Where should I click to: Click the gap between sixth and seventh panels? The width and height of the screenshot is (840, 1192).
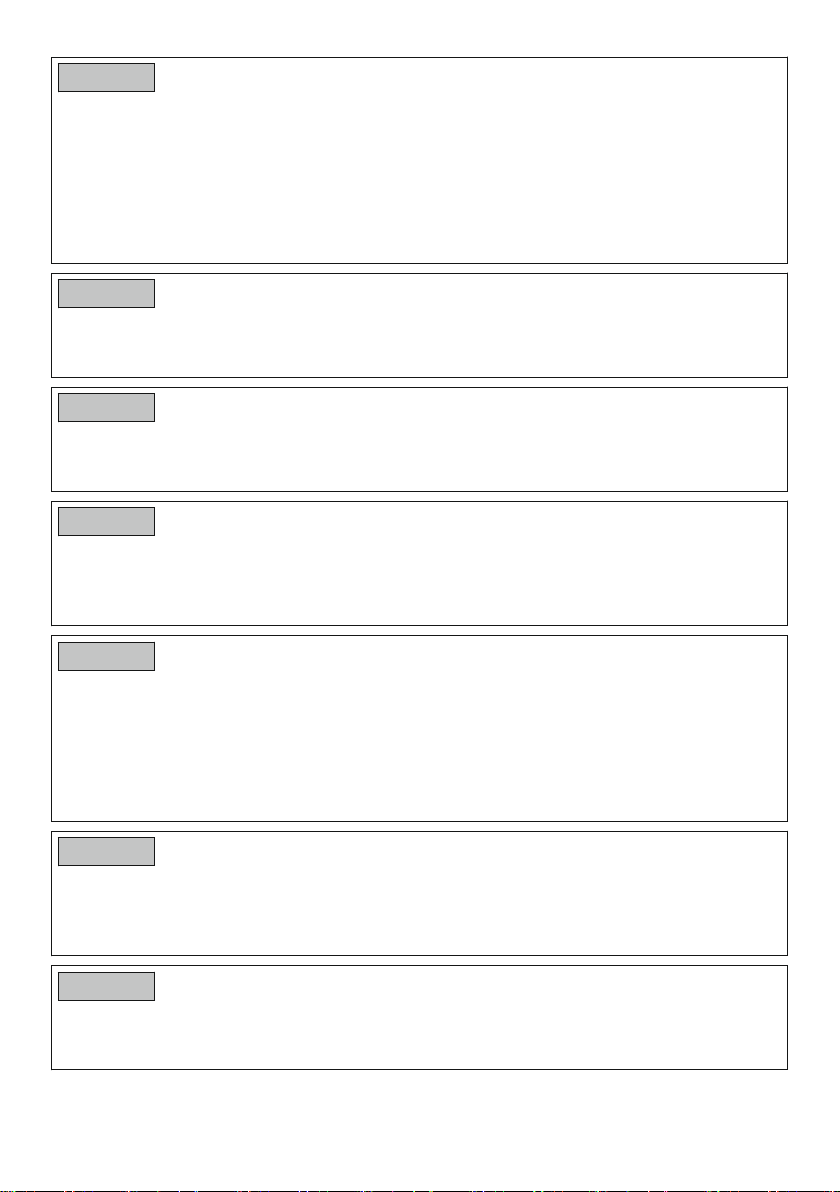(420, 961)
